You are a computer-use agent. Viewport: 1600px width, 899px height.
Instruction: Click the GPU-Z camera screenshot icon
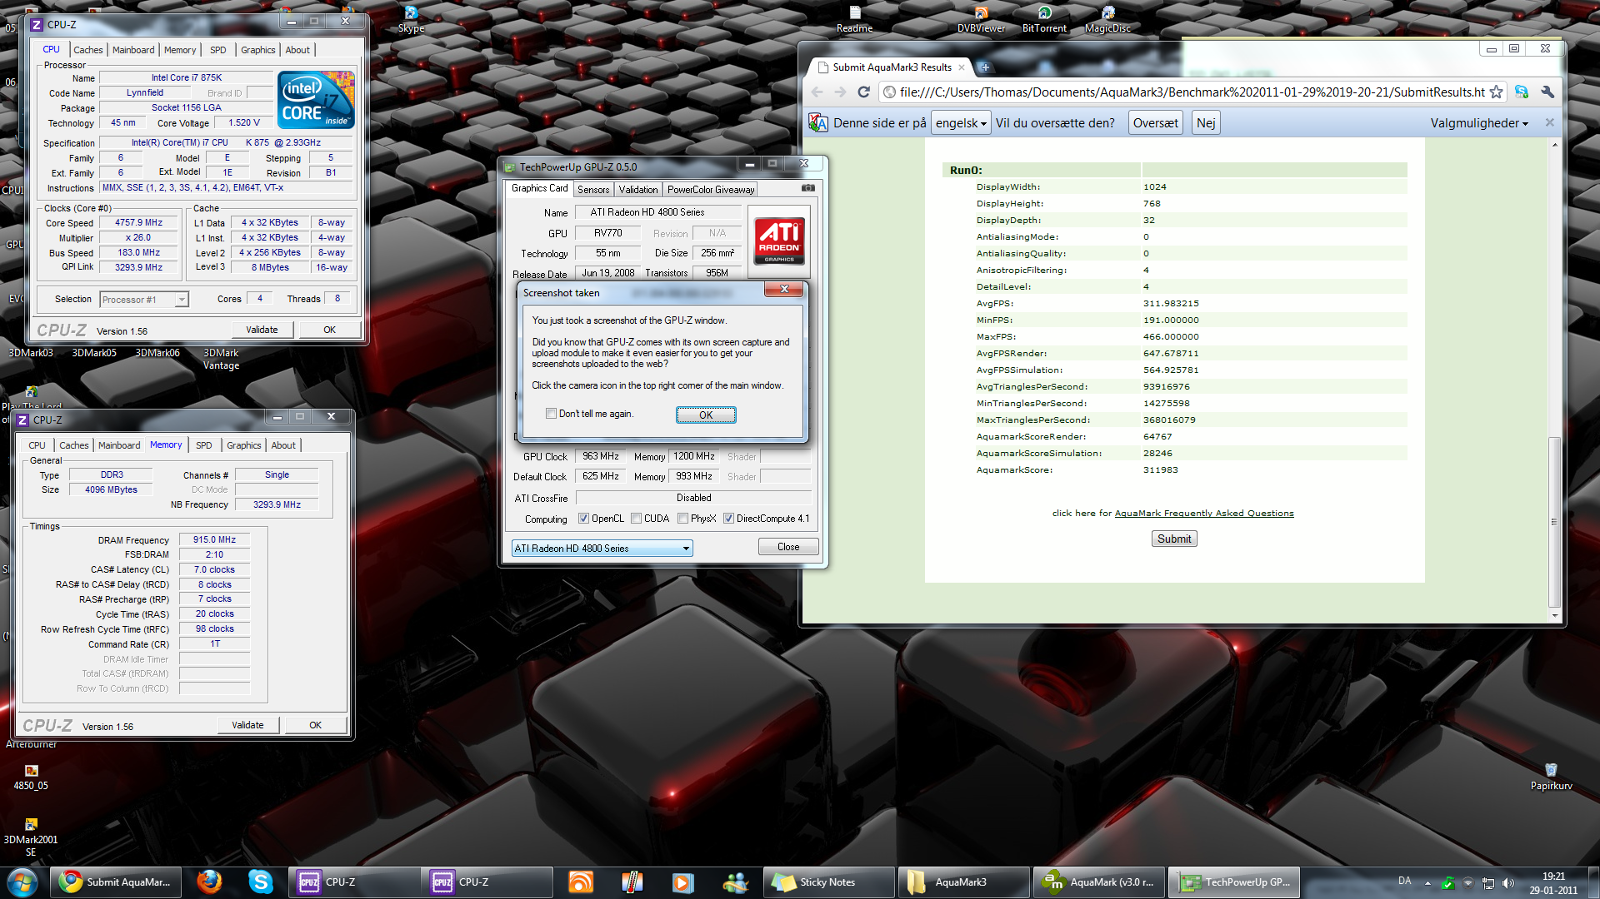click(x=808, y=188)
